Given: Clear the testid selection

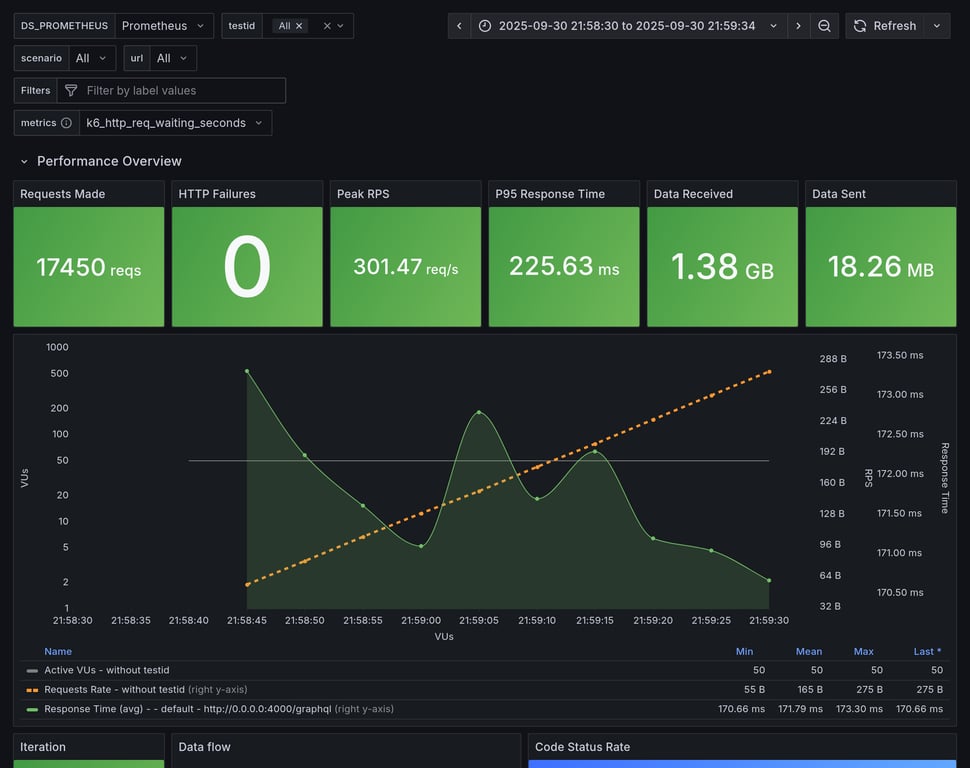Looking at the screenshot, I should click(327, 26).
